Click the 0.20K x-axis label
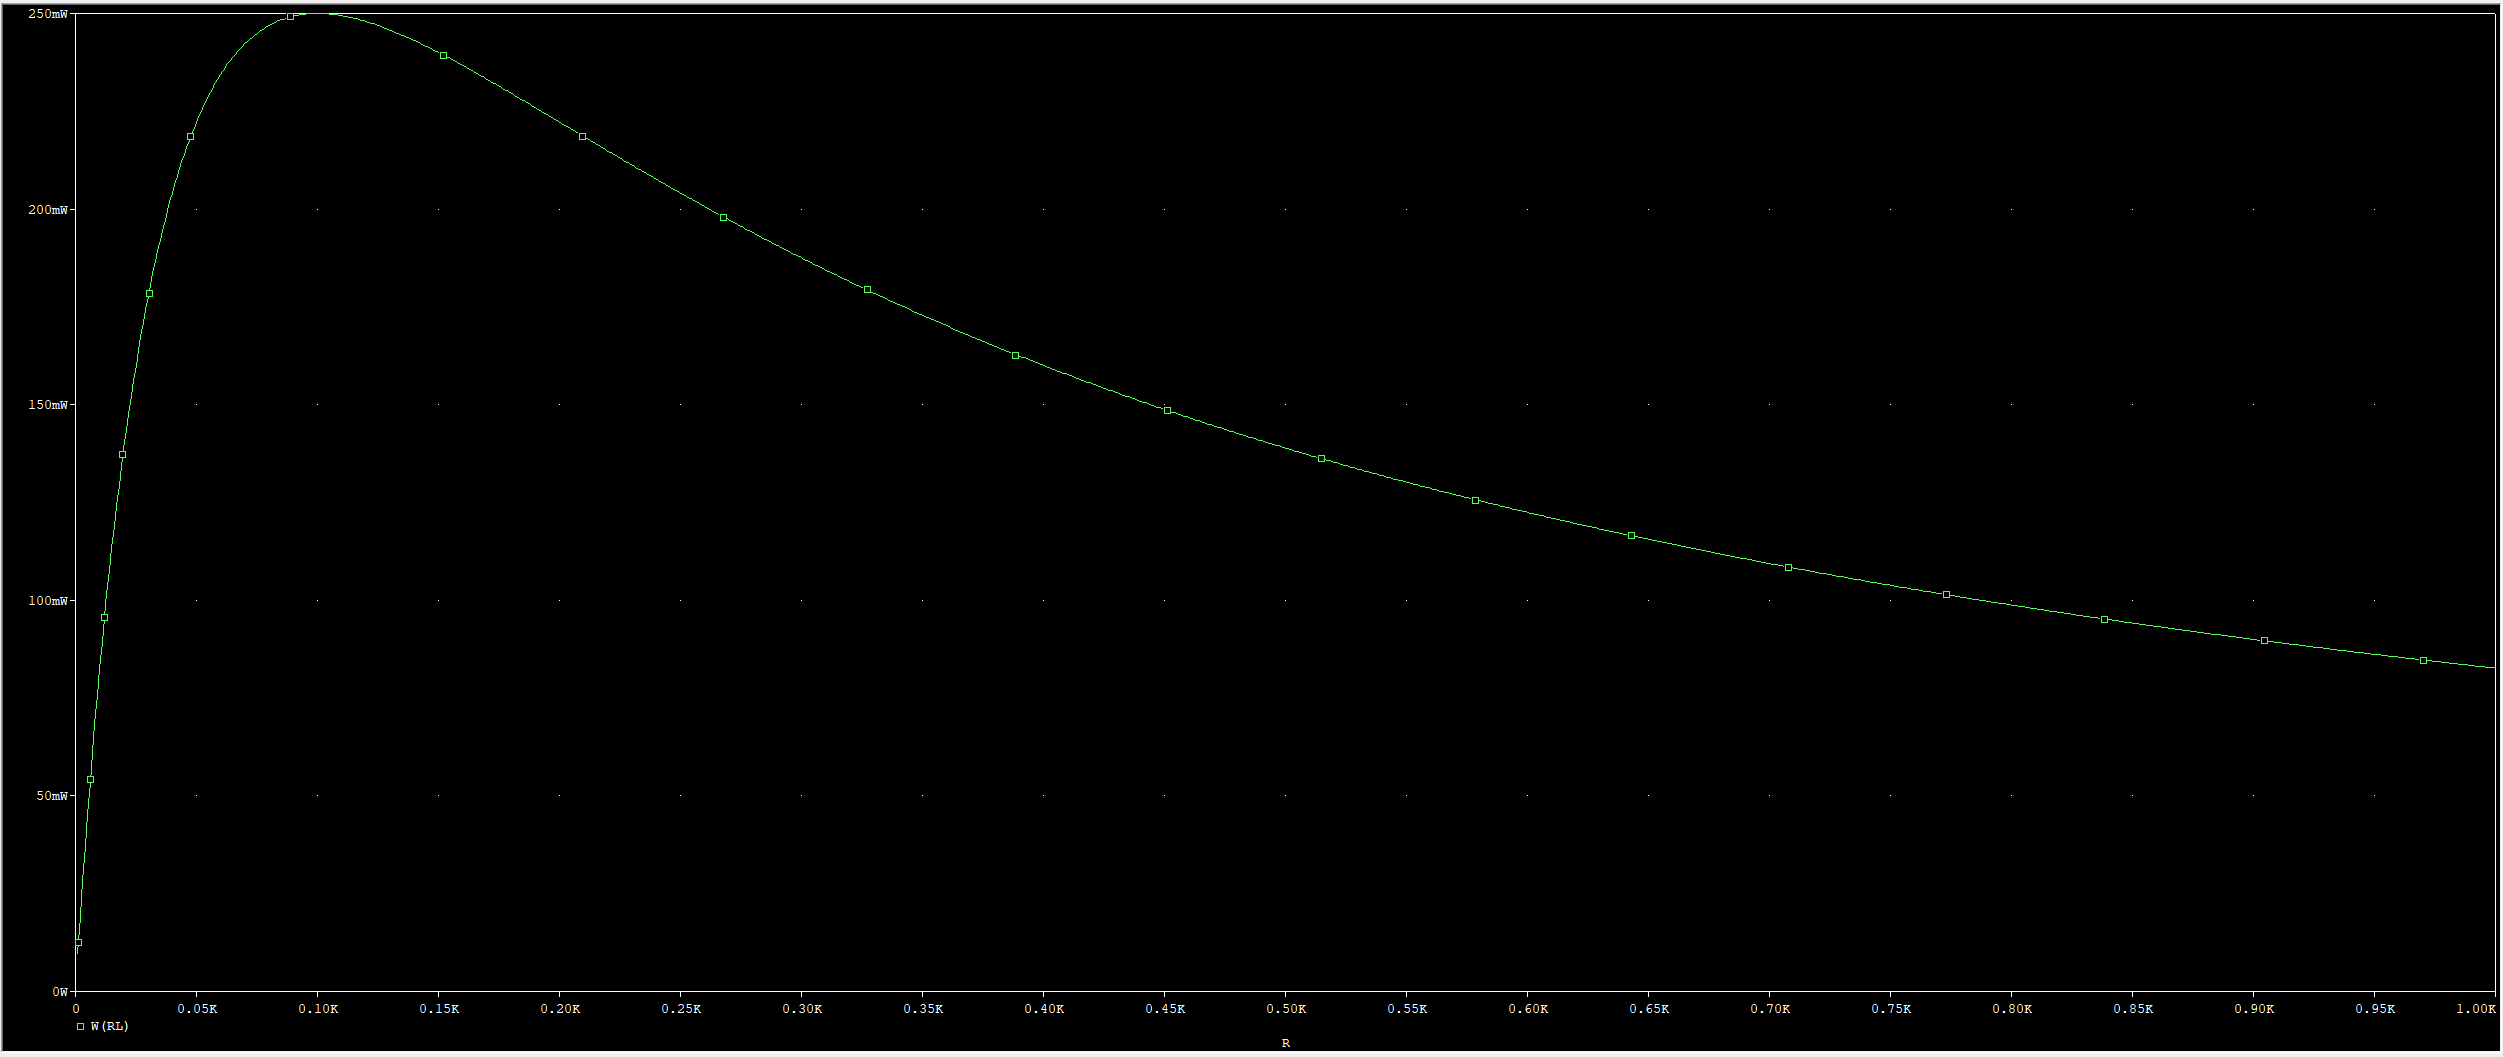The height and width of the screenshot is (1057, 2503). 560,1009
